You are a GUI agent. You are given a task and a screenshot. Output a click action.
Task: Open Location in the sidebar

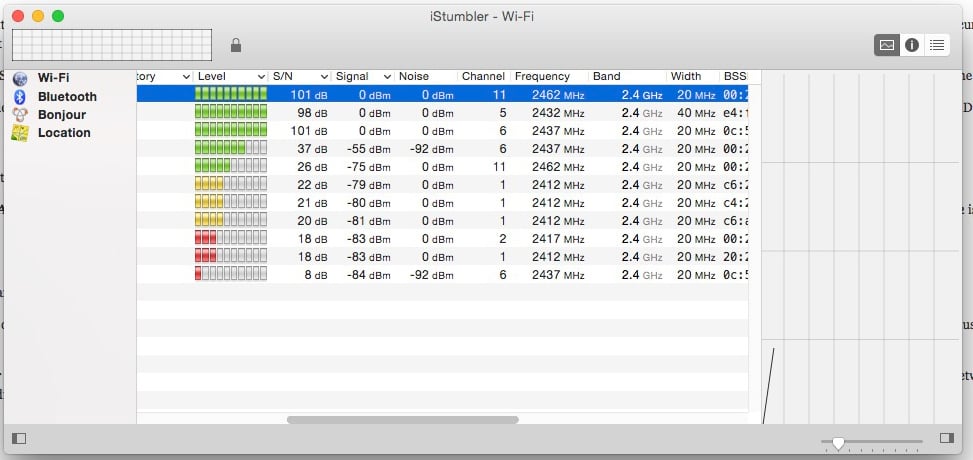[x=63, y=133]
